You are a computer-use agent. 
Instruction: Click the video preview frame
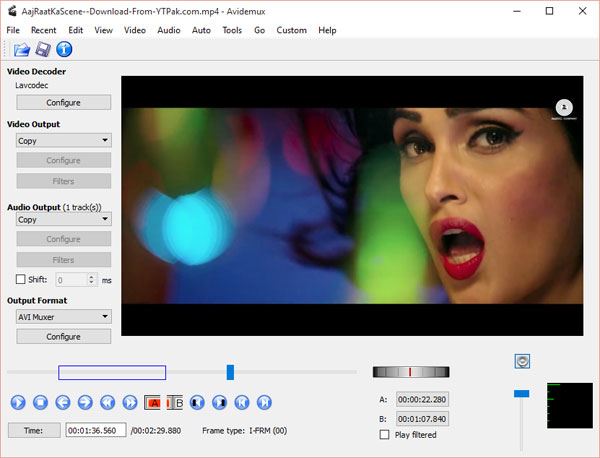click(x=352, y=206)
